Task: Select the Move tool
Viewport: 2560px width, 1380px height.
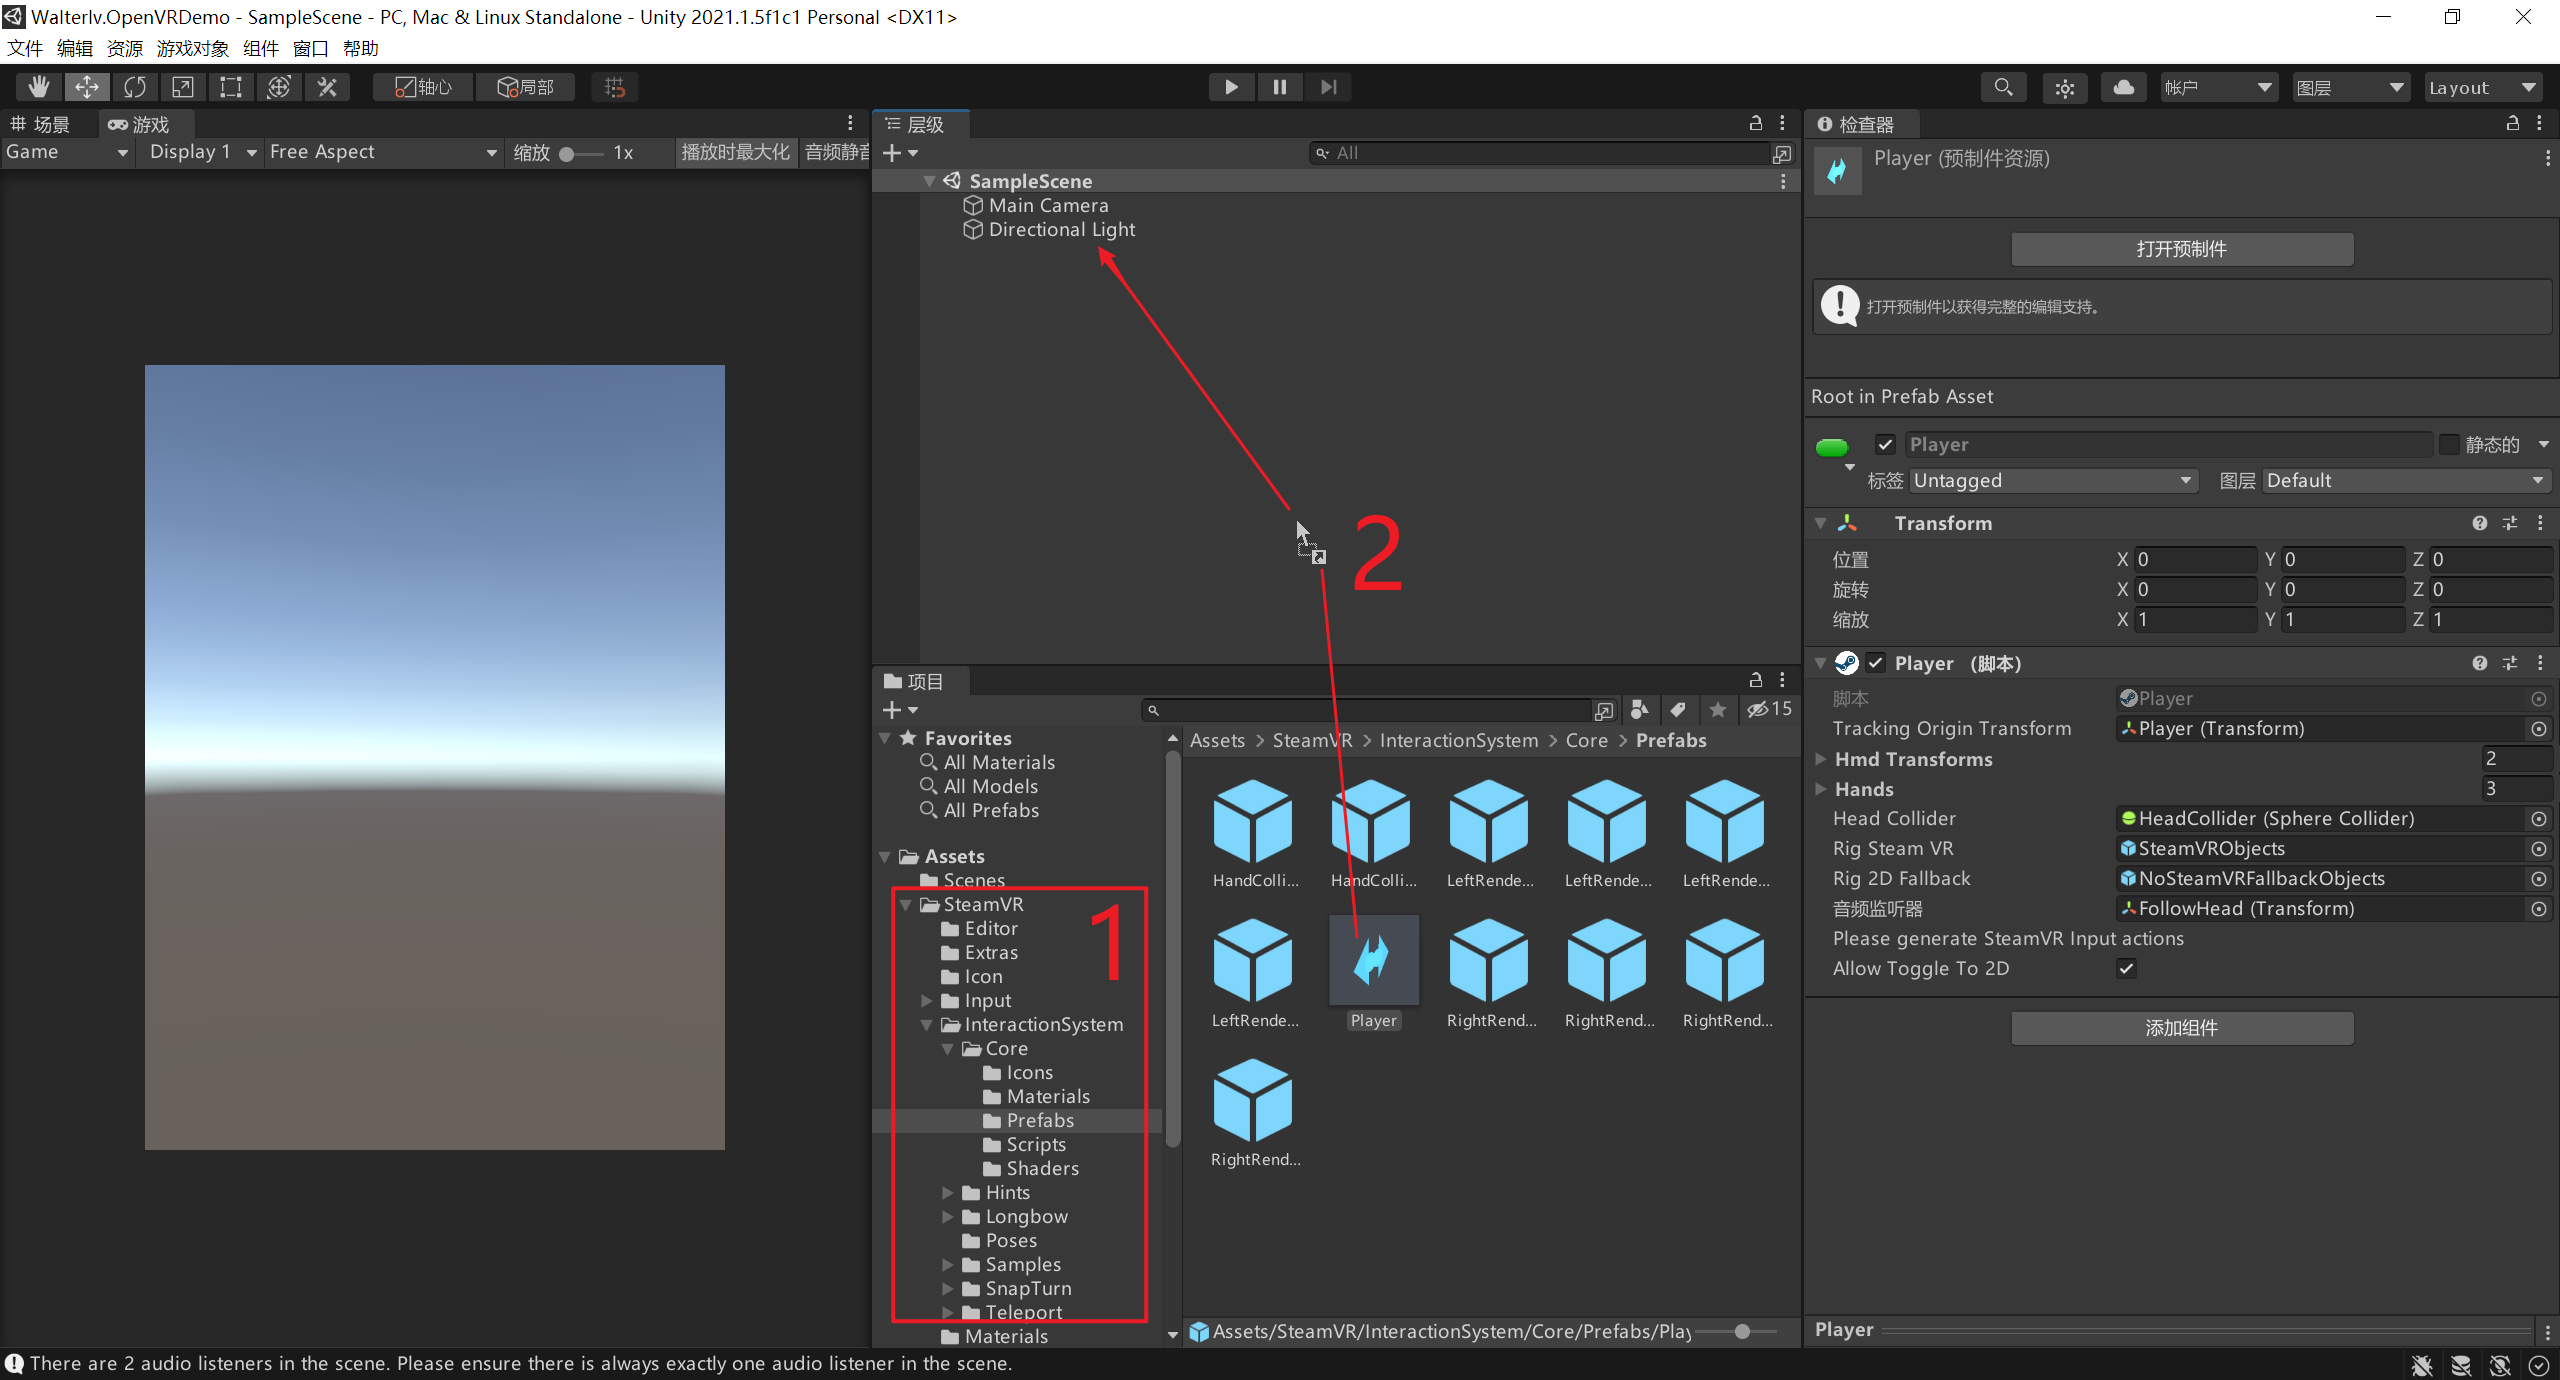Action: (x=87, y=87)
